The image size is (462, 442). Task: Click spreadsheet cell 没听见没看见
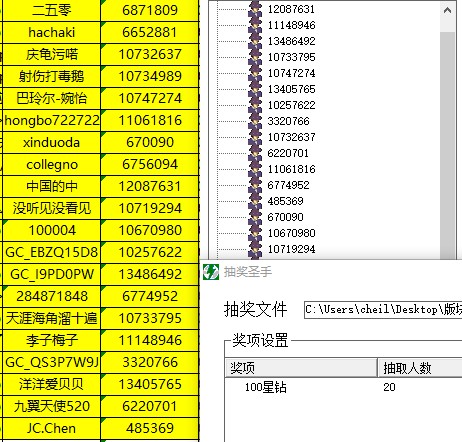point(51,208)
